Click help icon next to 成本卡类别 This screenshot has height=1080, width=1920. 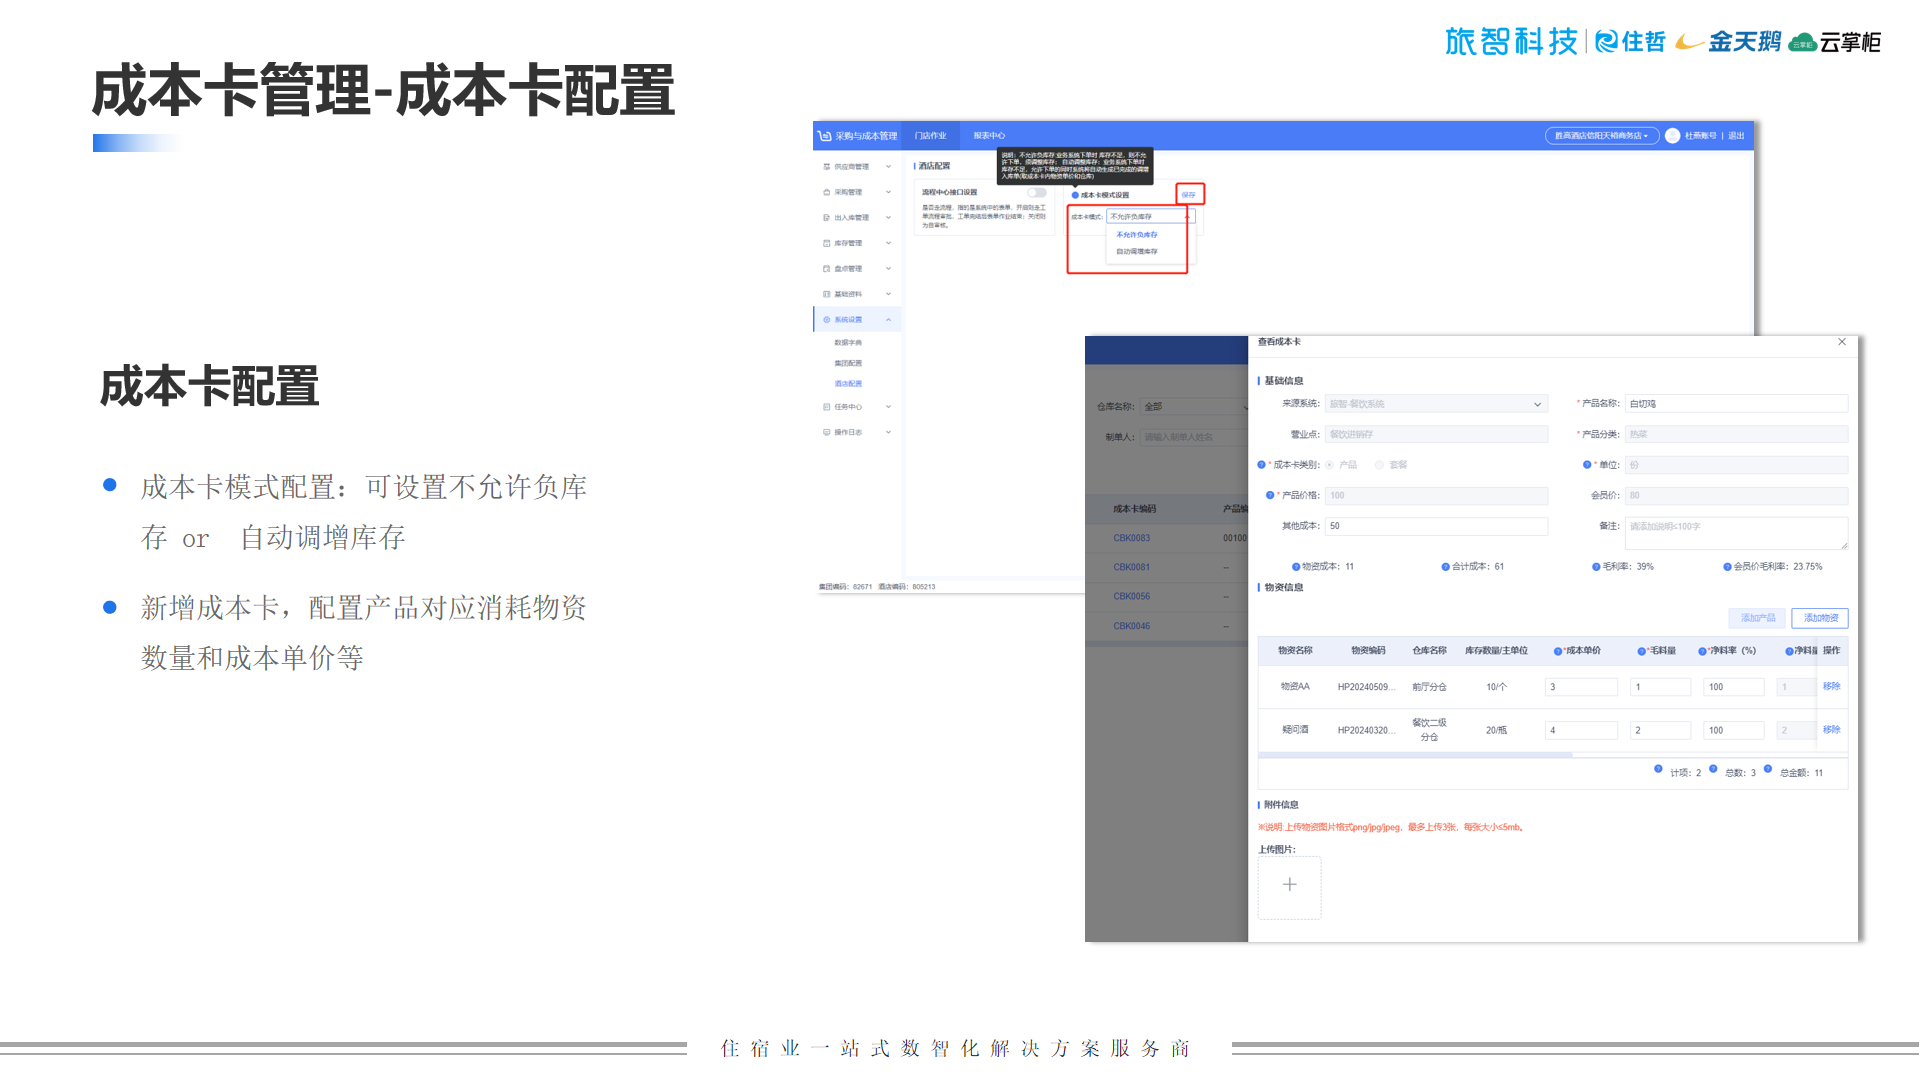pyautogui.click(x=1261, y=464)
